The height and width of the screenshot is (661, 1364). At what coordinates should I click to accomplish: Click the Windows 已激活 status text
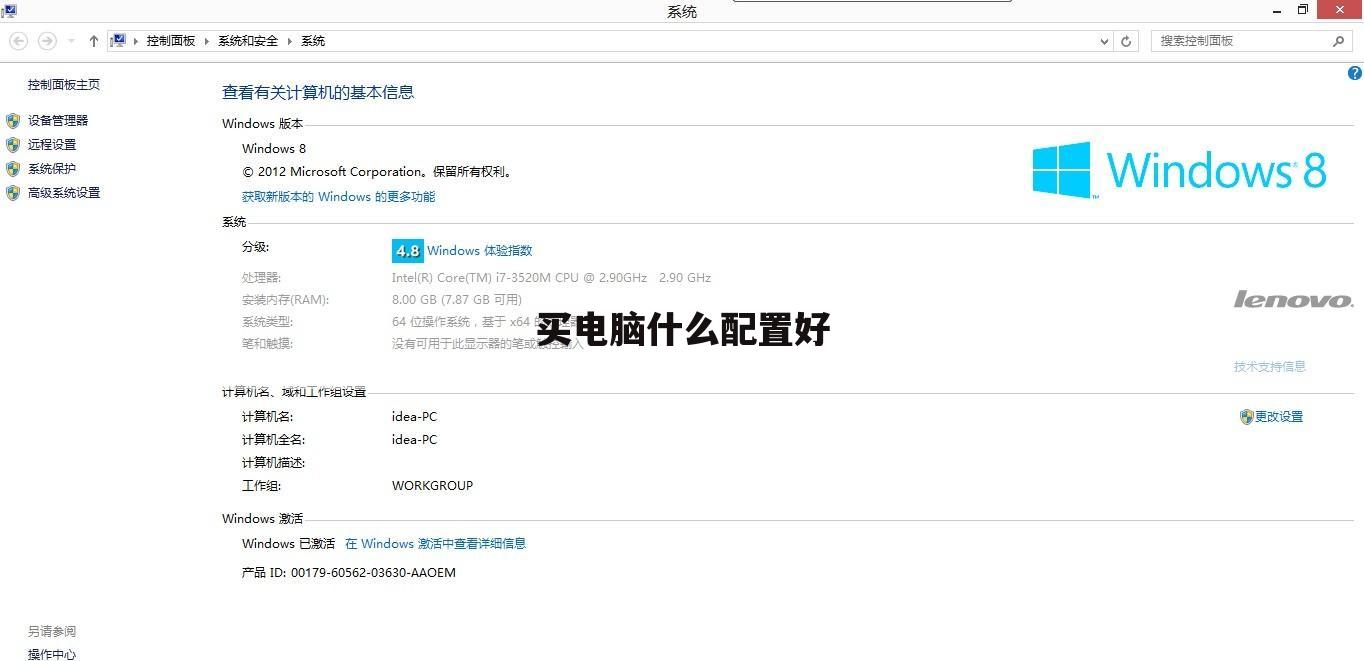coord(288,544)
